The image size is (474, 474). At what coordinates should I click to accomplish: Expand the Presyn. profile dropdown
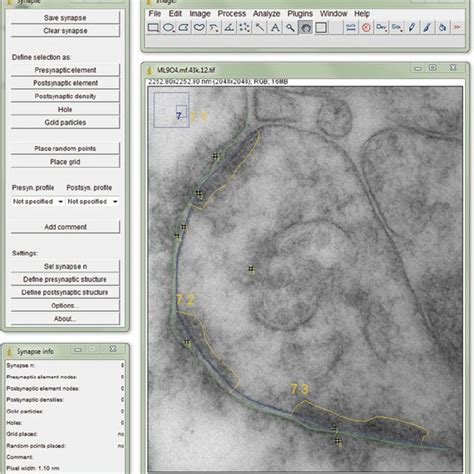tap(37, 201)
